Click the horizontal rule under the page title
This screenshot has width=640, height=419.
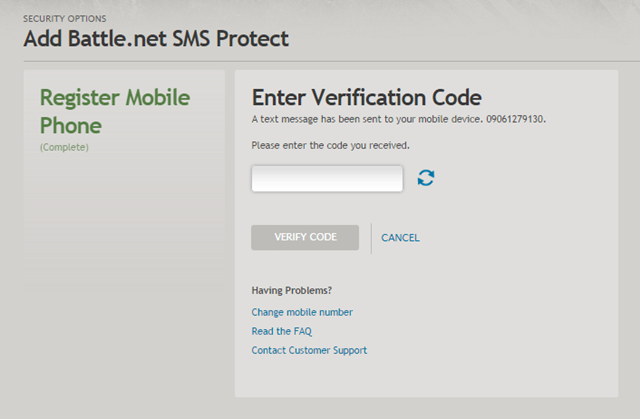[x=331, y=62]
